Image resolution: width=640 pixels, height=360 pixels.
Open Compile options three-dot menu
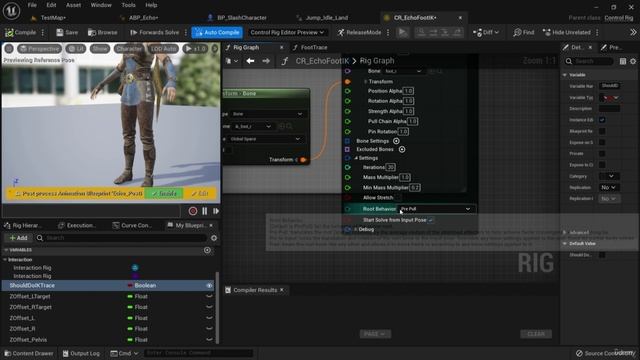pos(43,32)
